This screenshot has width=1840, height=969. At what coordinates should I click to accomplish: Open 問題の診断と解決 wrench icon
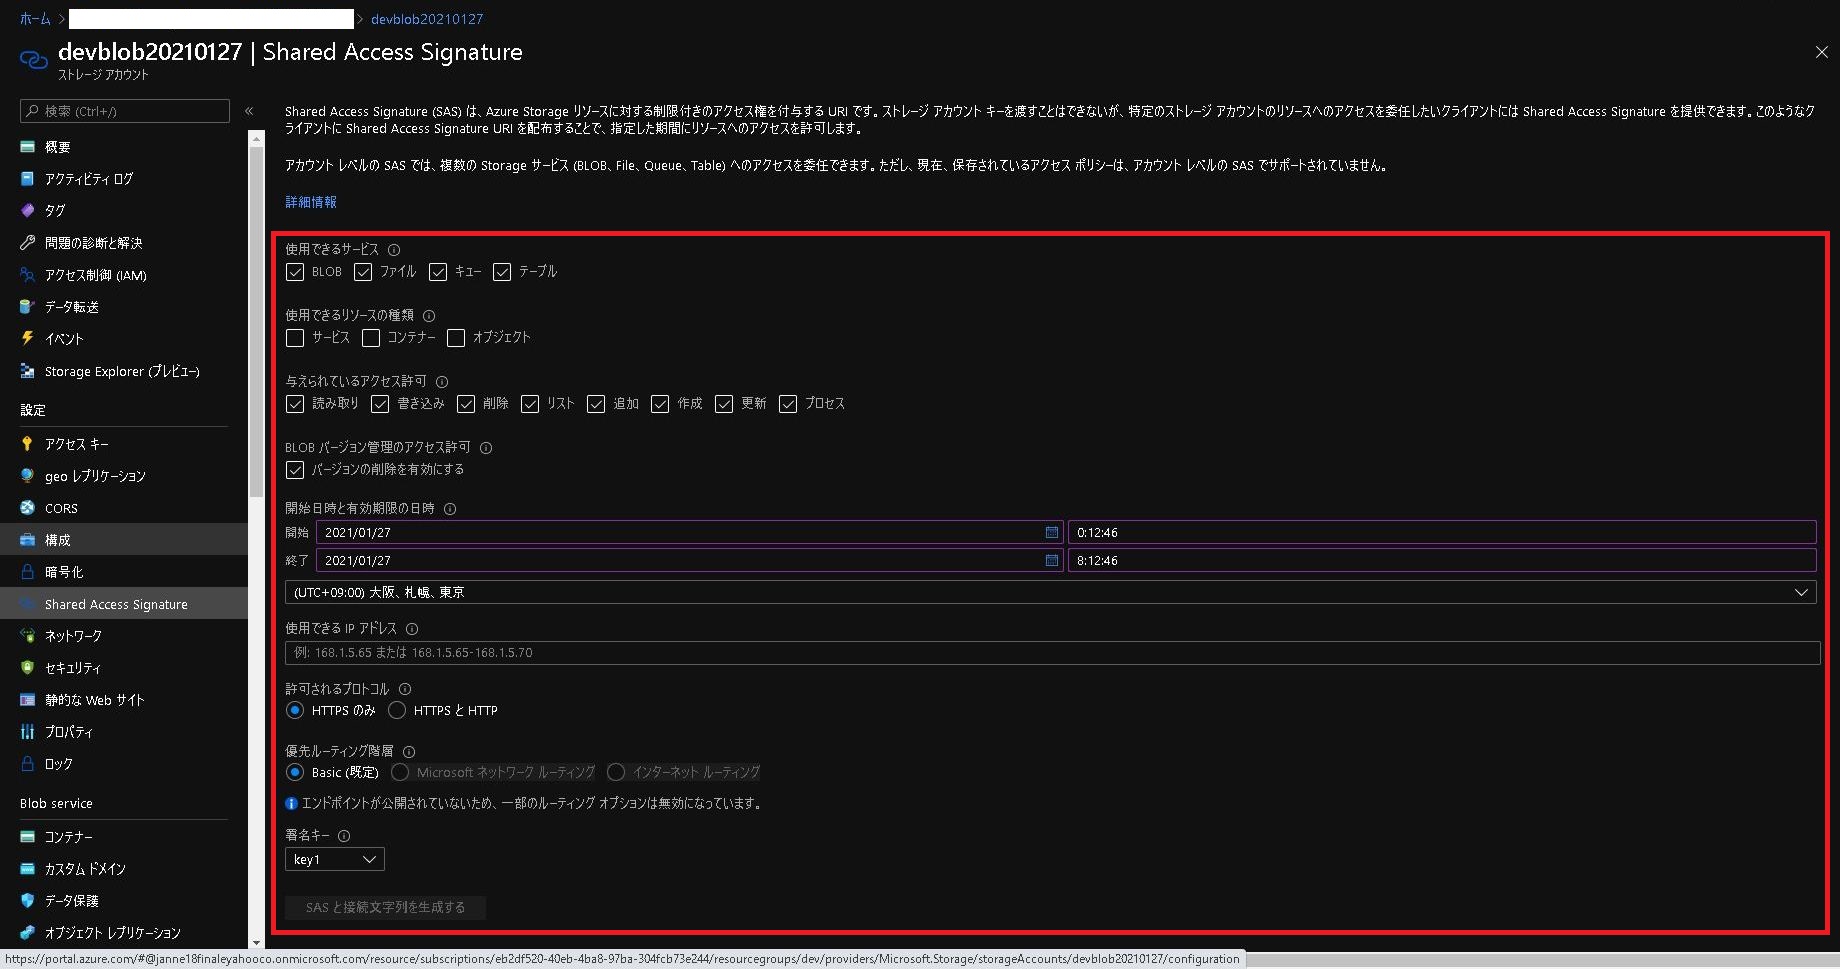tap(28, 243)
